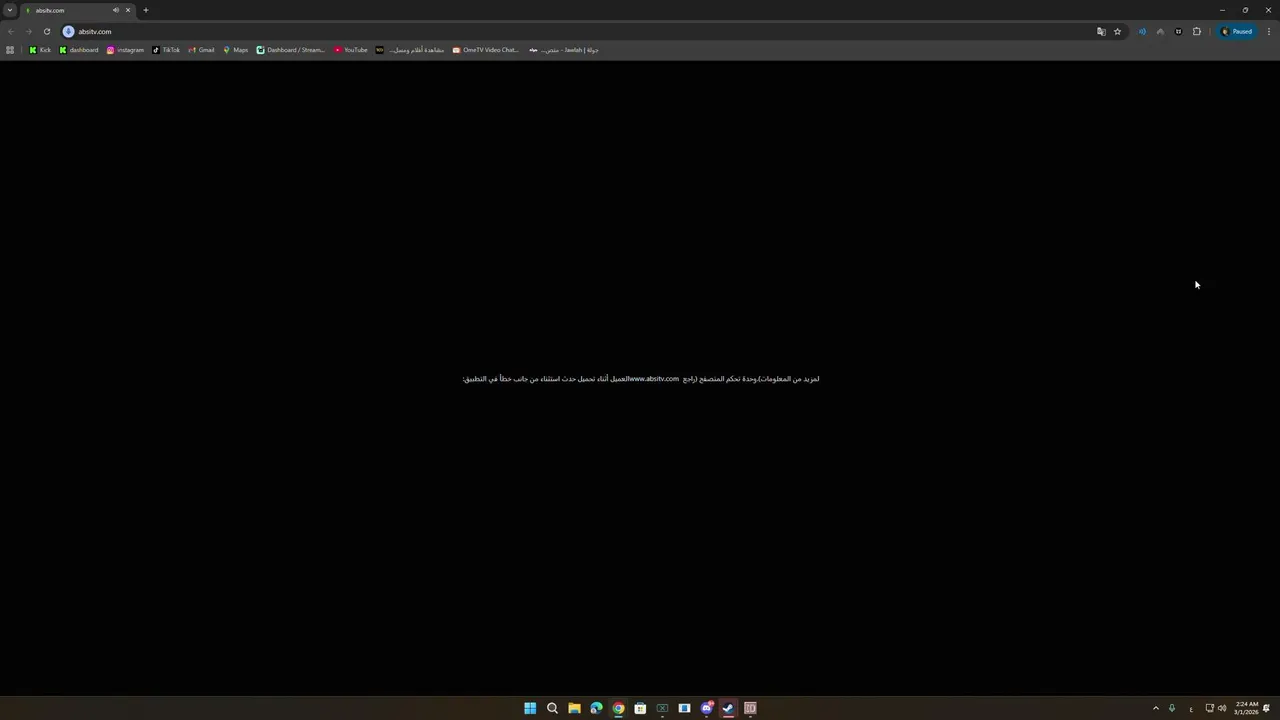
Task: Go back to previous page
Action: [x=11, y=31]
